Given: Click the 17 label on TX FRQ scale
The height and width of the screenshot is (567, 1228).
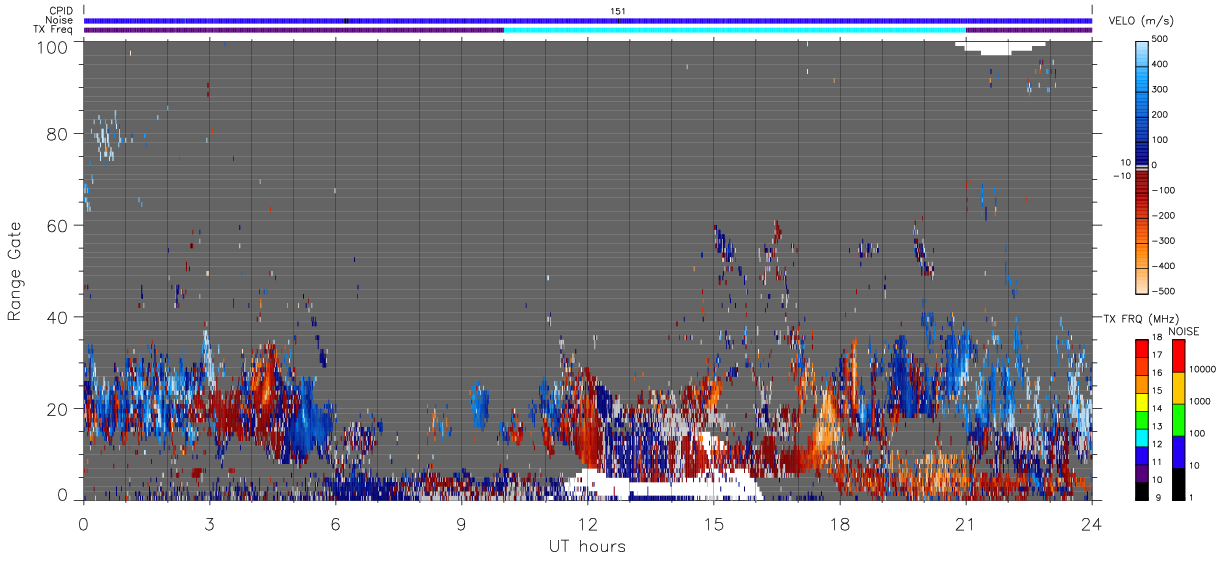Looking at the screenshot, I should click(x=1159, y=356).
